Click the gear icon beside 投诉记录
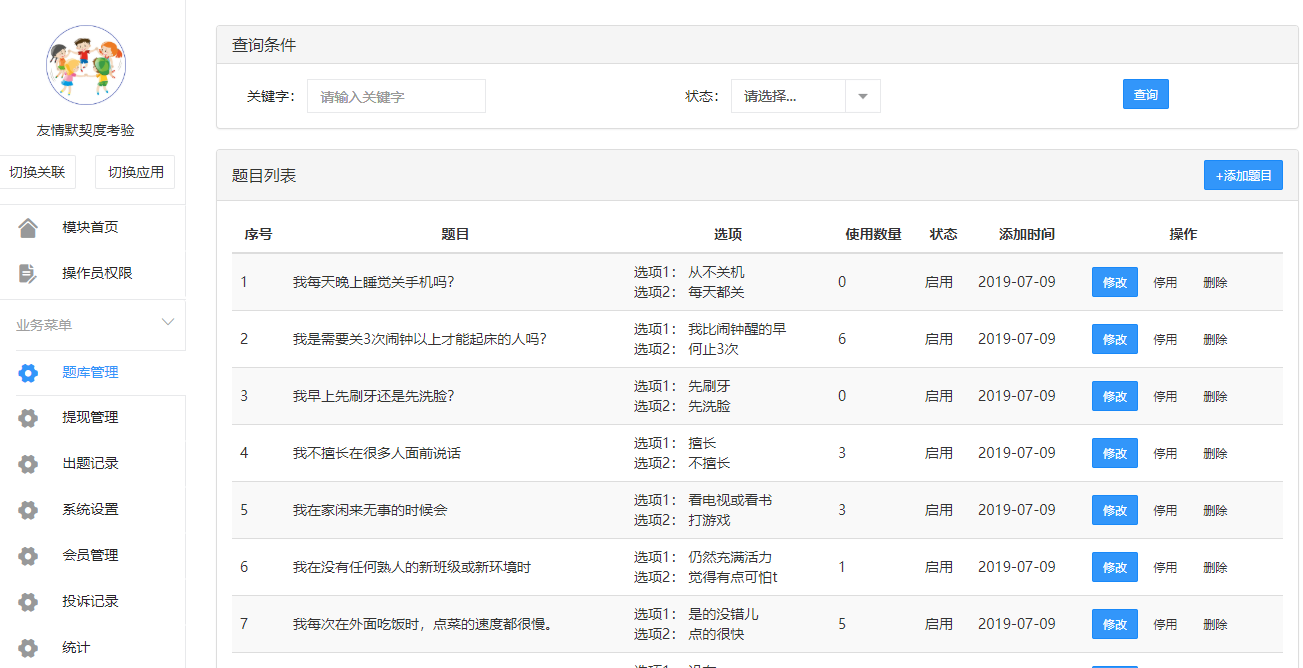Viewport: 1303px width, 668px height. (x=28, y=602)
